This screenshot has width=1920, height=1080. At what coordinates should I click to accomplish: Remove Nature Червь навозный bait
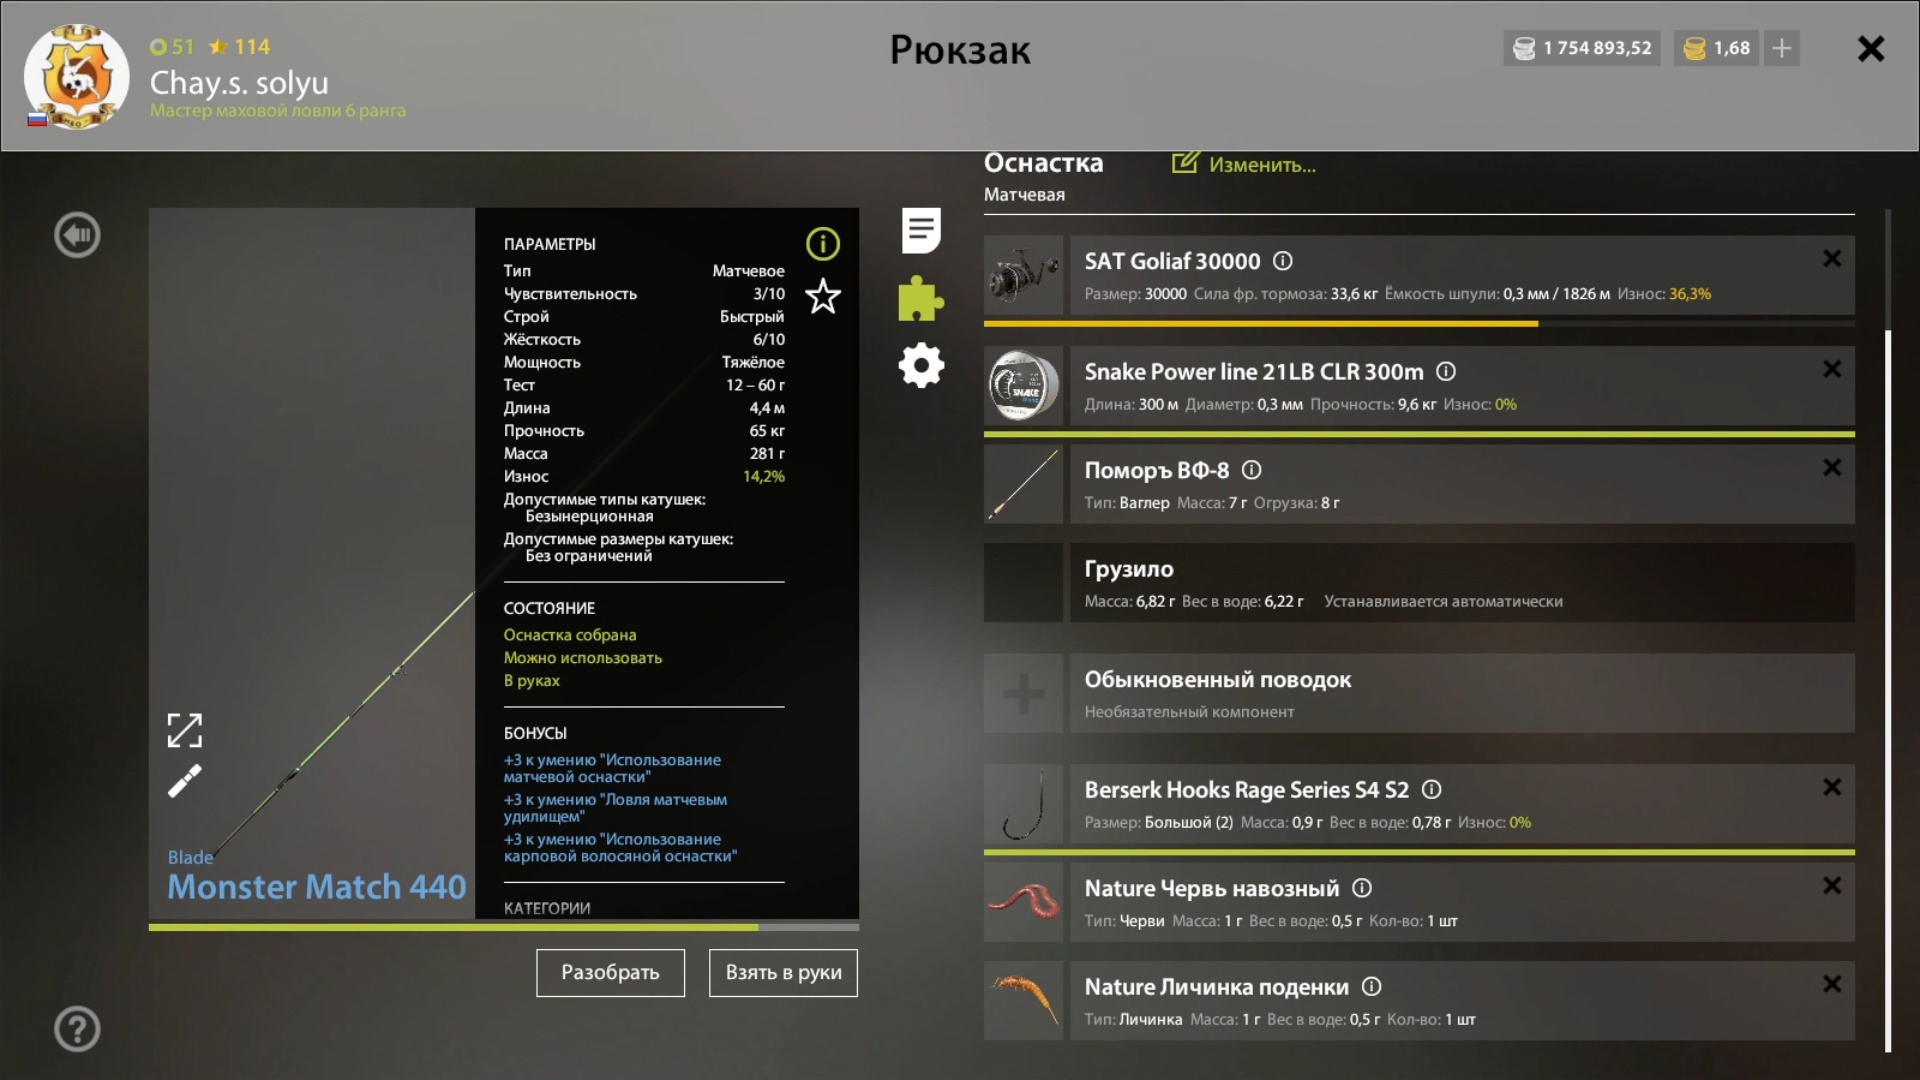[1832, 885]
